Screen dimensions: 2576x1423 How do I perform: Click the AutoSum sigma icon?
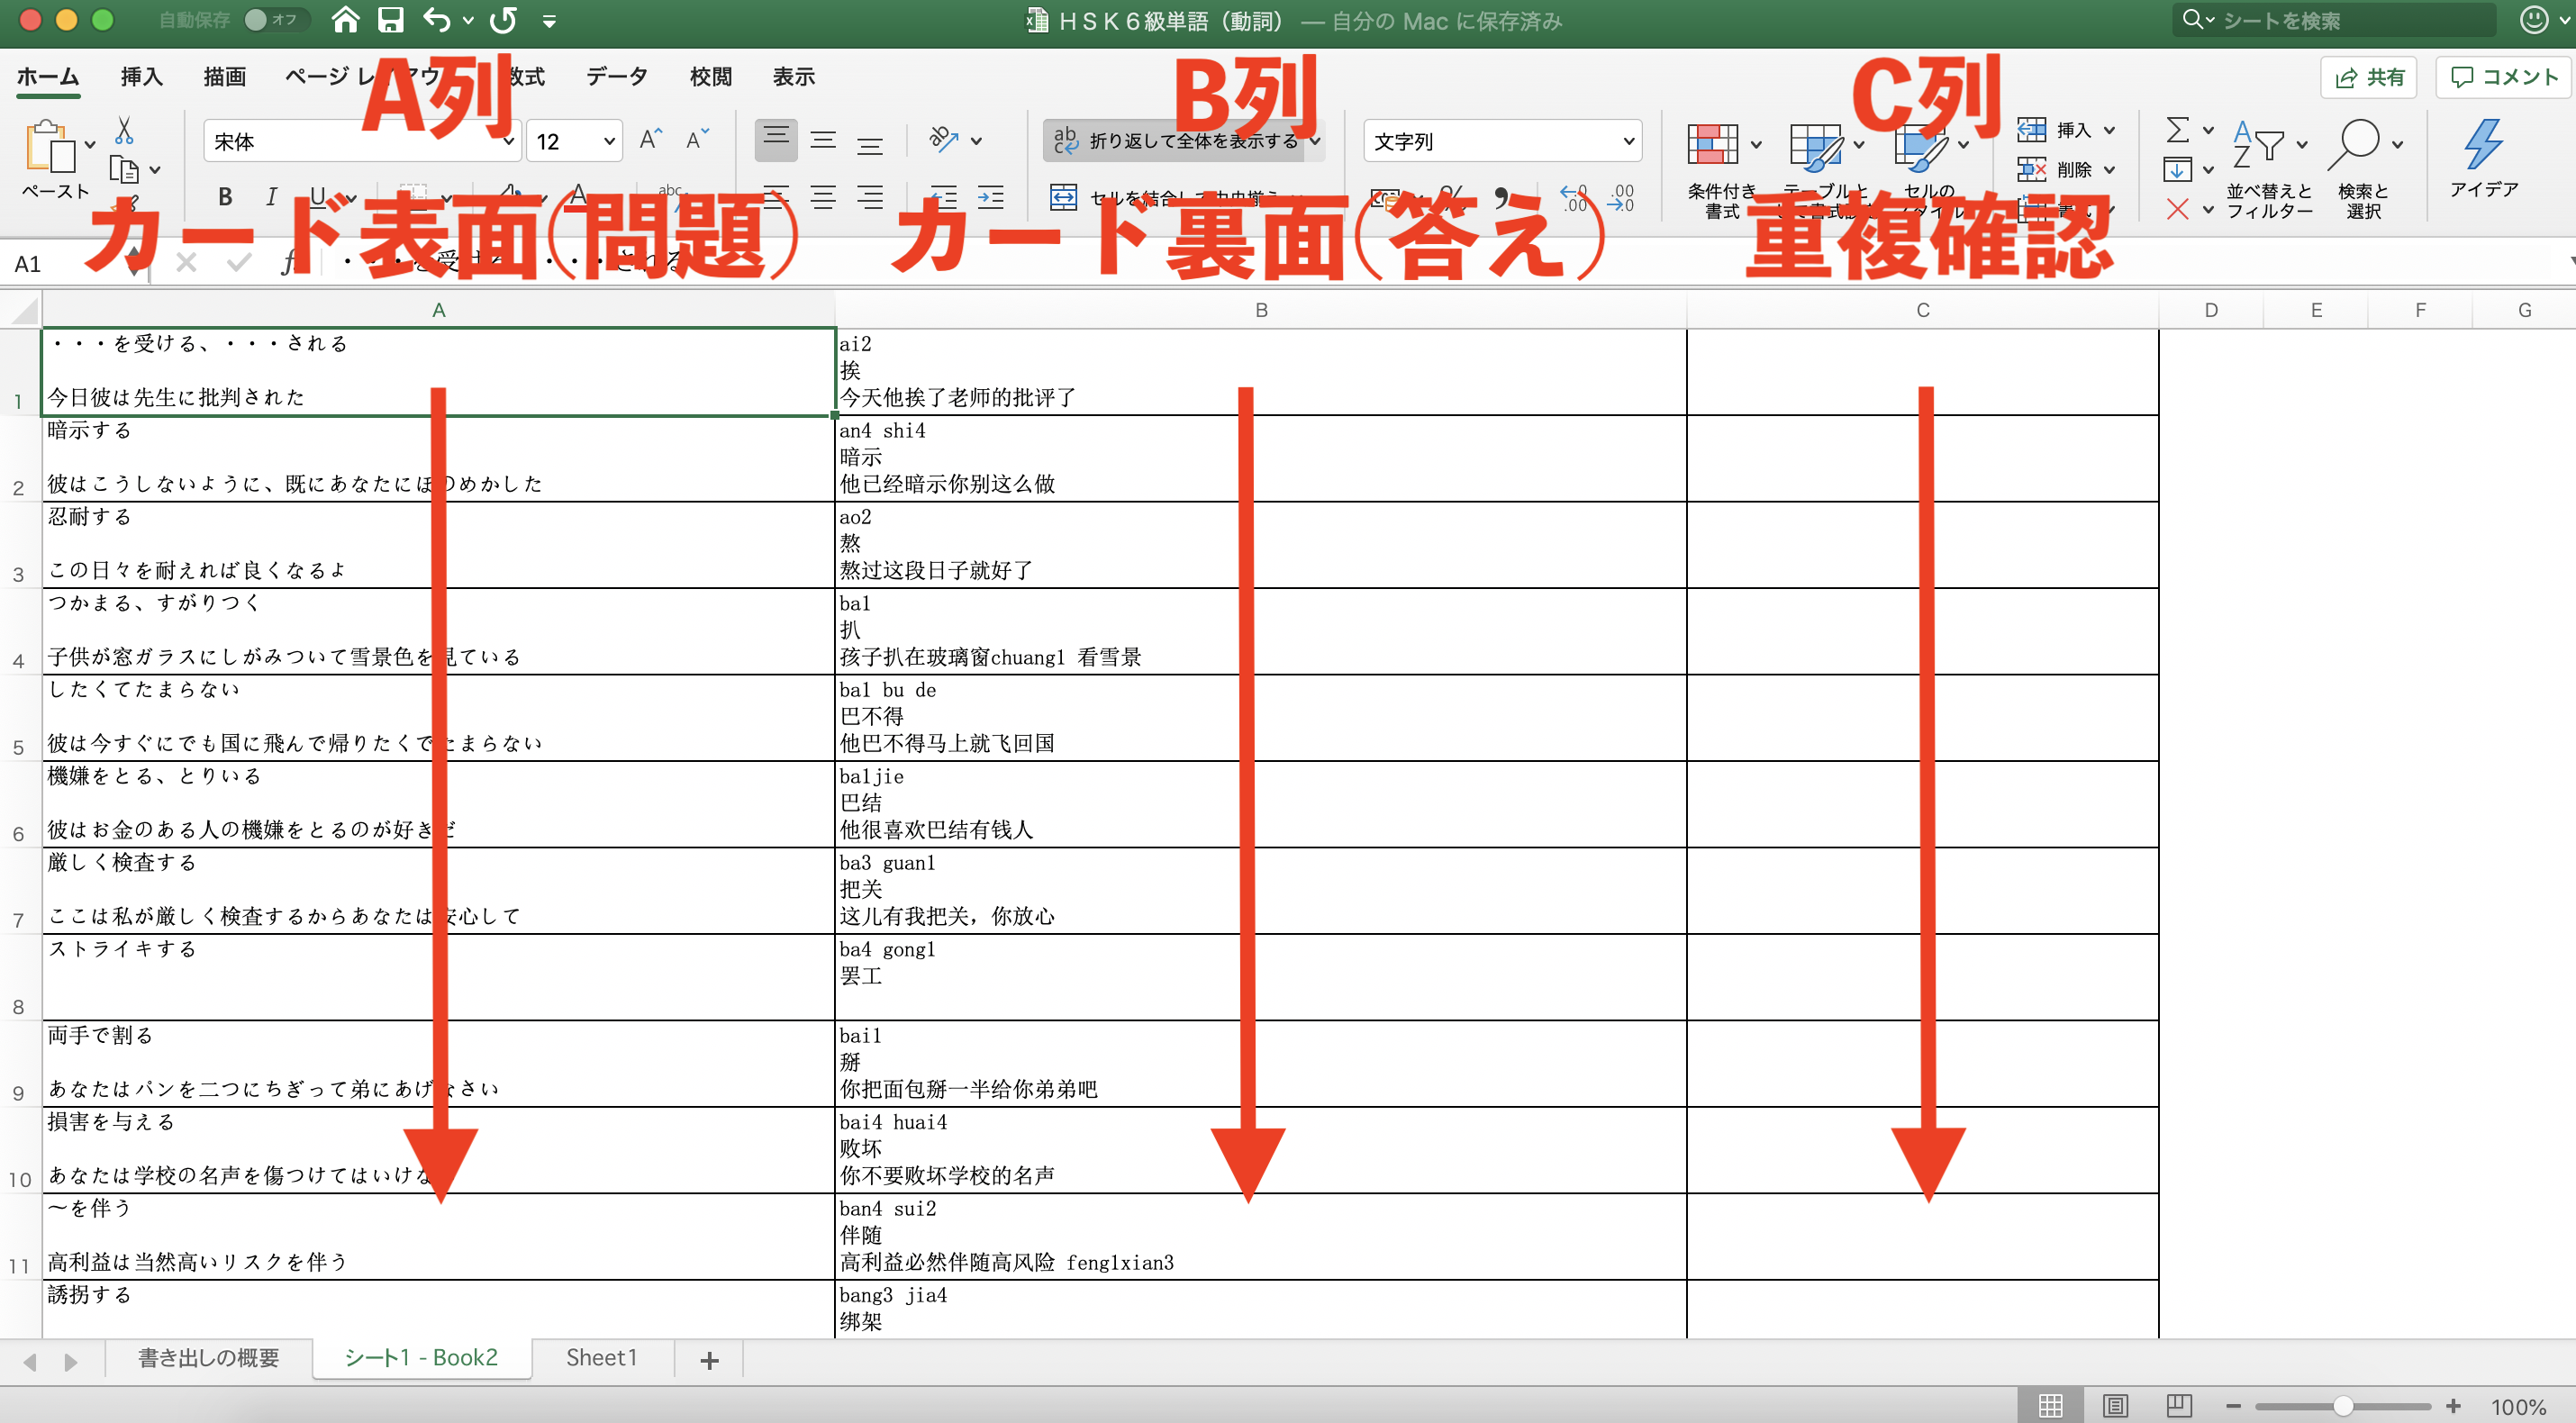(x=2177, y=130)
